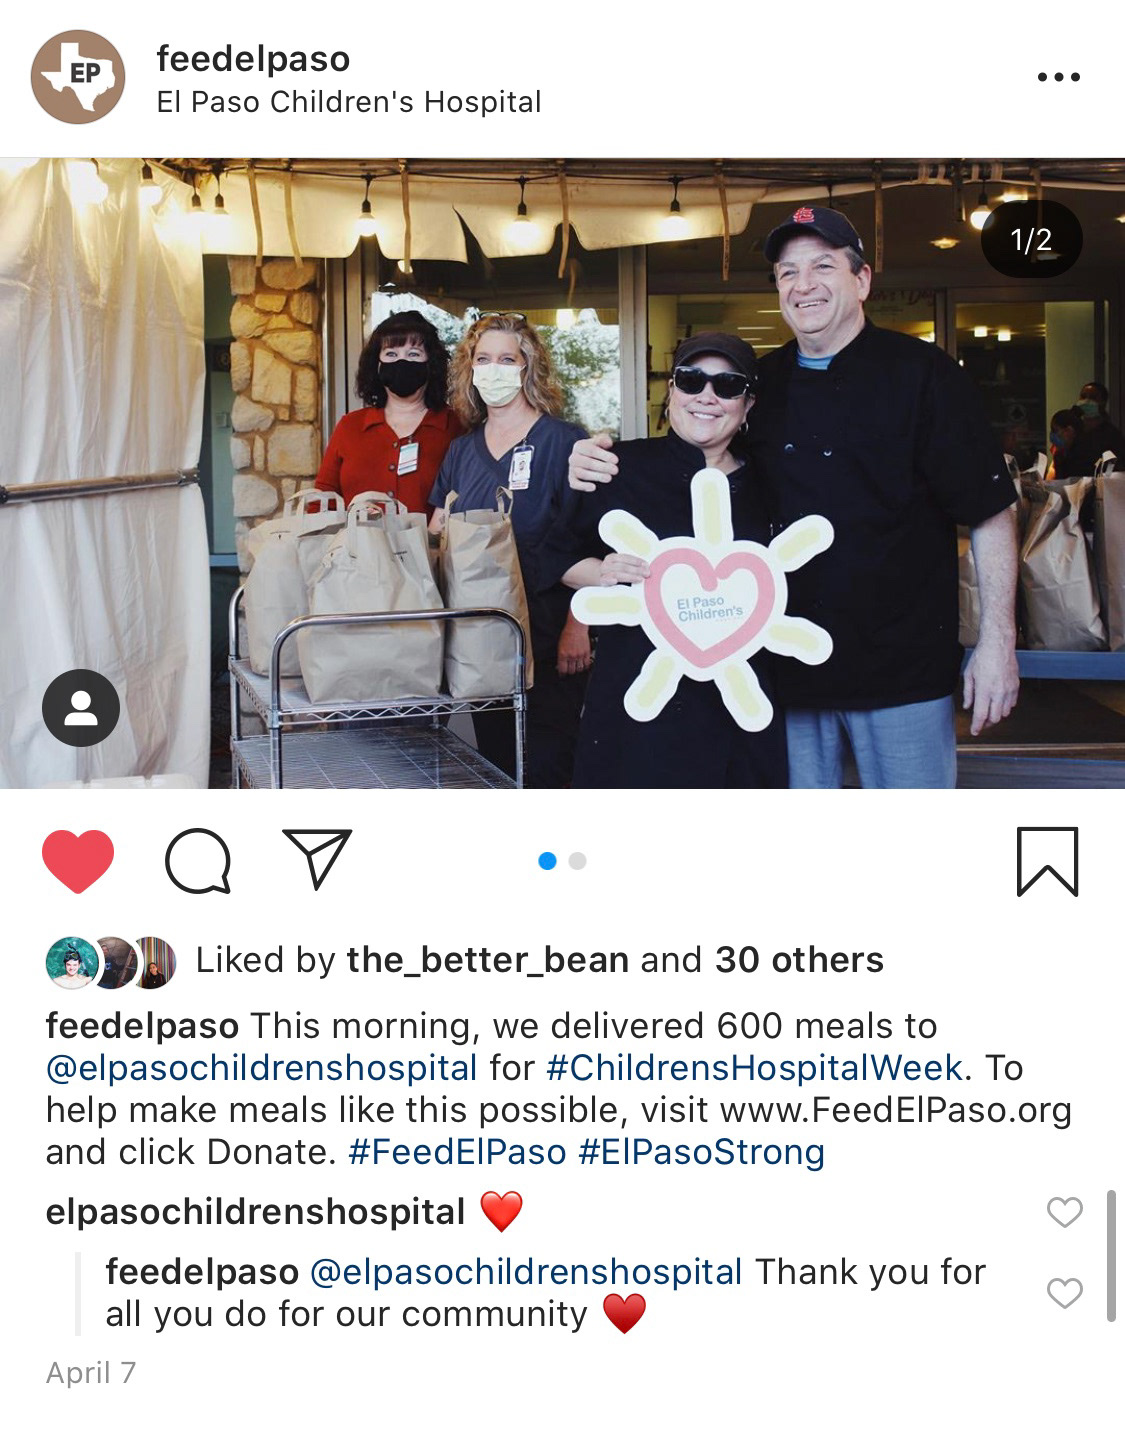The image size is (1125, 1432).
Task: Open #FeedElPaso hashtag
Action: [x=457, y=1152]
